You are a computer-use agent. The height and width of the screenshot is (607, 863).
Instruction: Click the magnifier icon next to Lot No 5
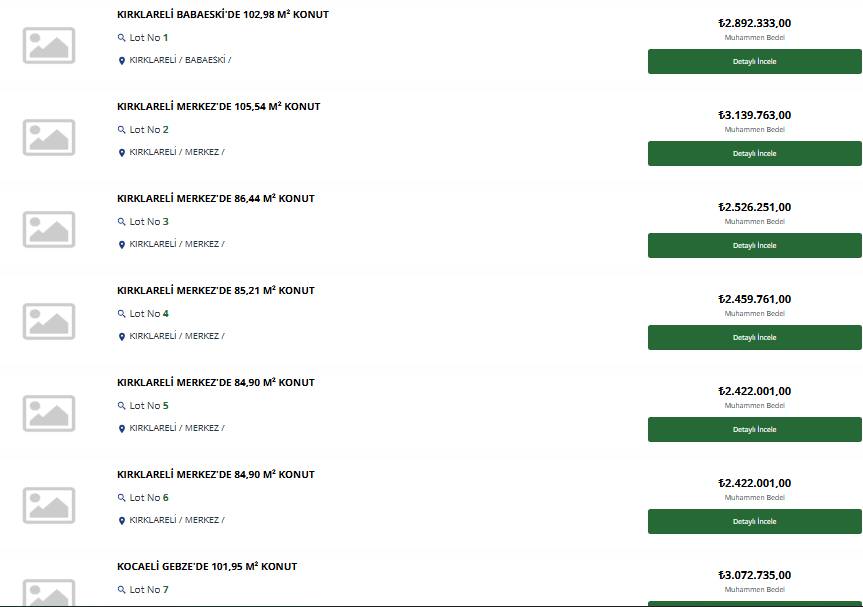coord(122,406)
